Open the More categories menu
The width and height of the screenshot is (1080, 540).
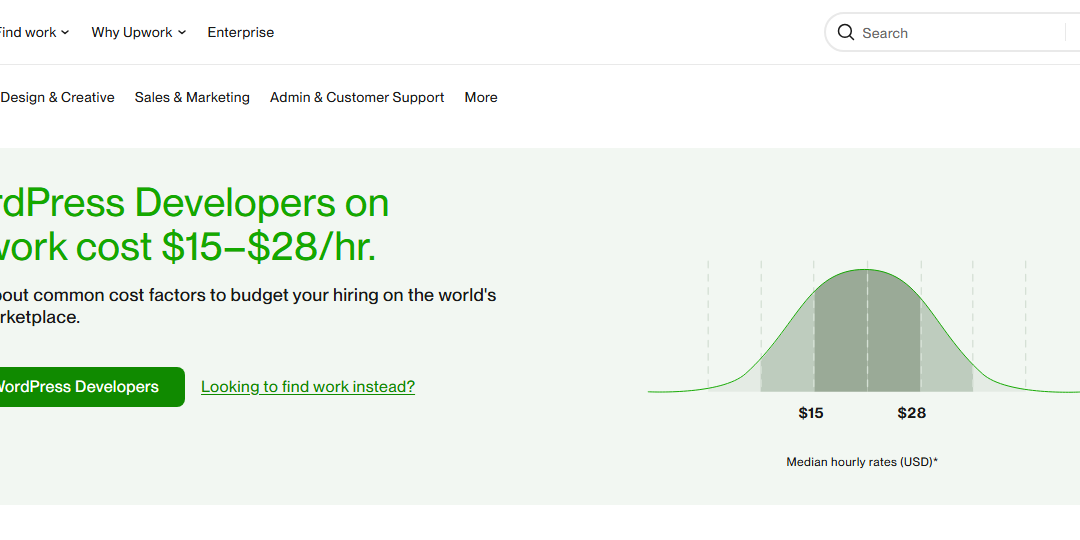pyautogui.click(x=481, y=98)
